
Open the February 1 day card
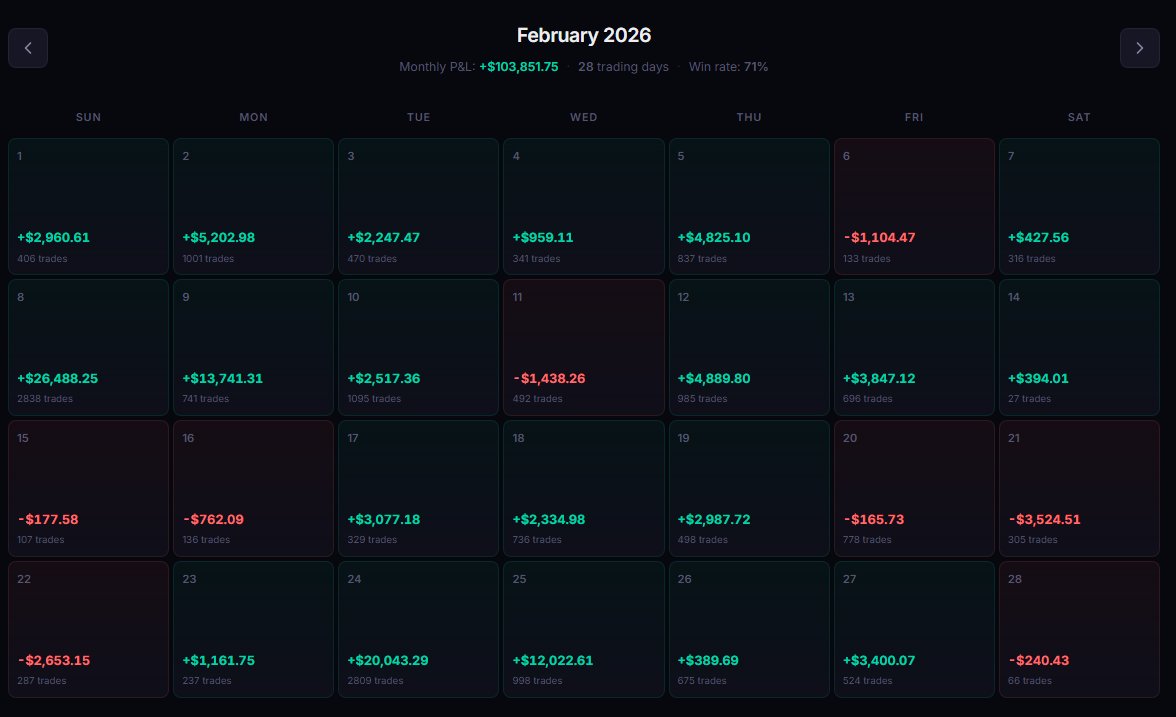click(x=88, y=206)
